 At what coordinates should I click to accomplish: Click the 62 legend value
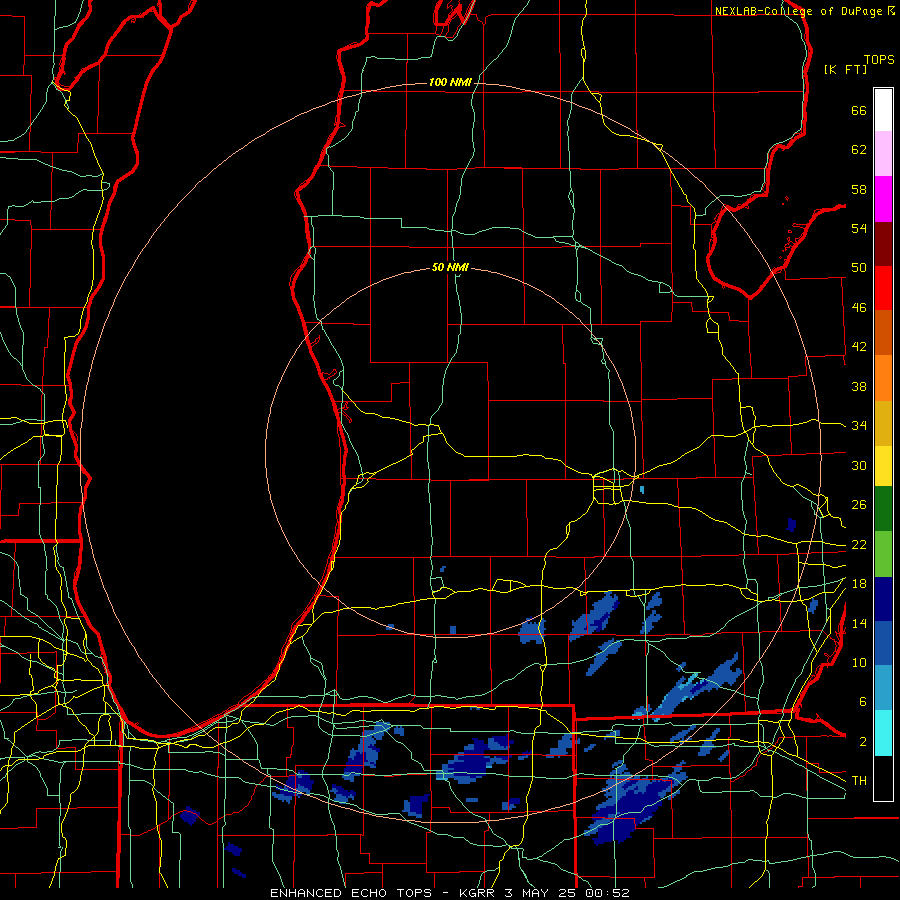[859, 150]
